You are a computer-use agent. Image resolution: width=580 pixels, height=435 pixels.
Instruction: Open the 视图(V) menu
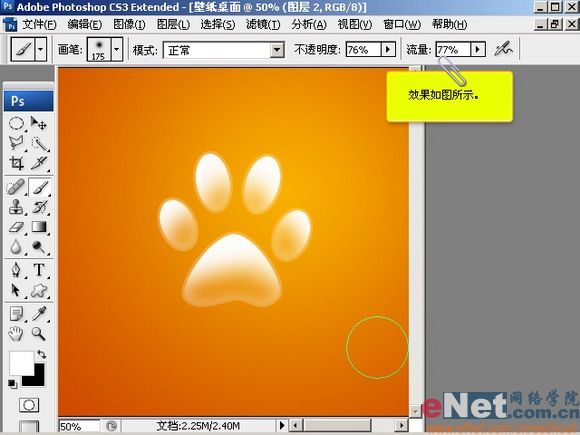pos(355,25)
